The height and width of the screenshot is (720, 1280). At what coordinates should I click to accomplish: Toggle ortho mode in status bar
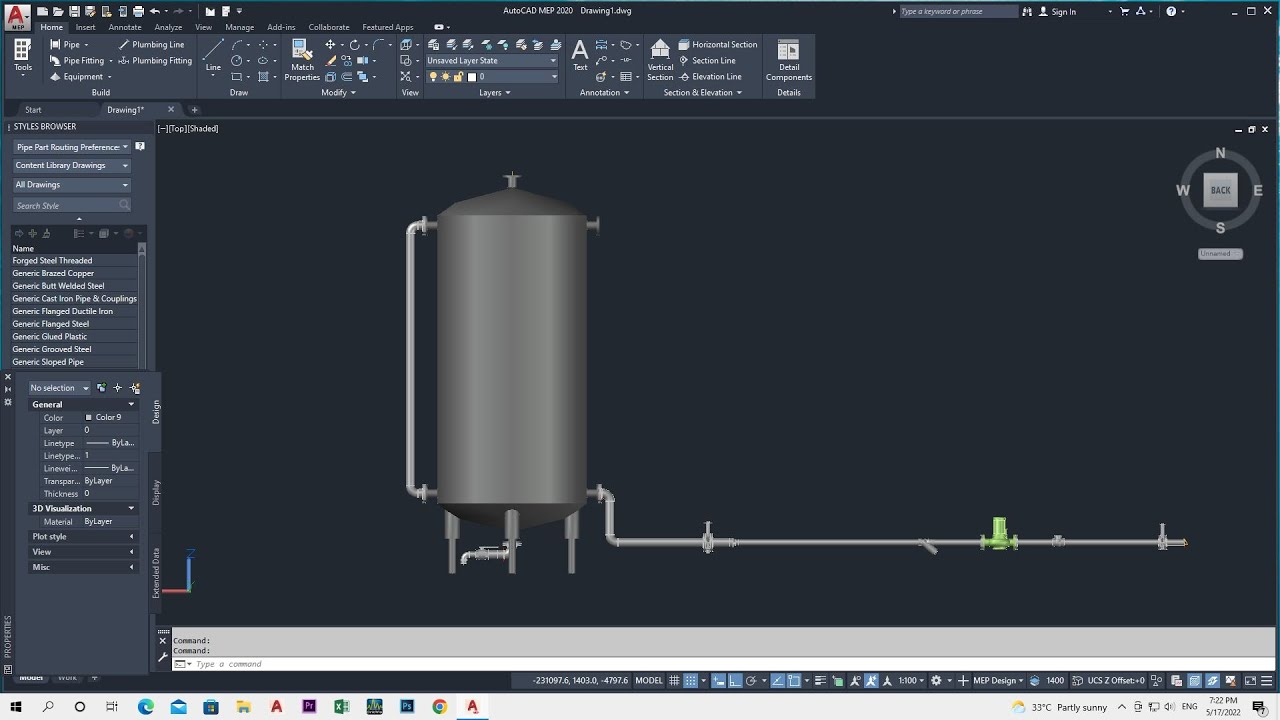click(x=734, y=681)
